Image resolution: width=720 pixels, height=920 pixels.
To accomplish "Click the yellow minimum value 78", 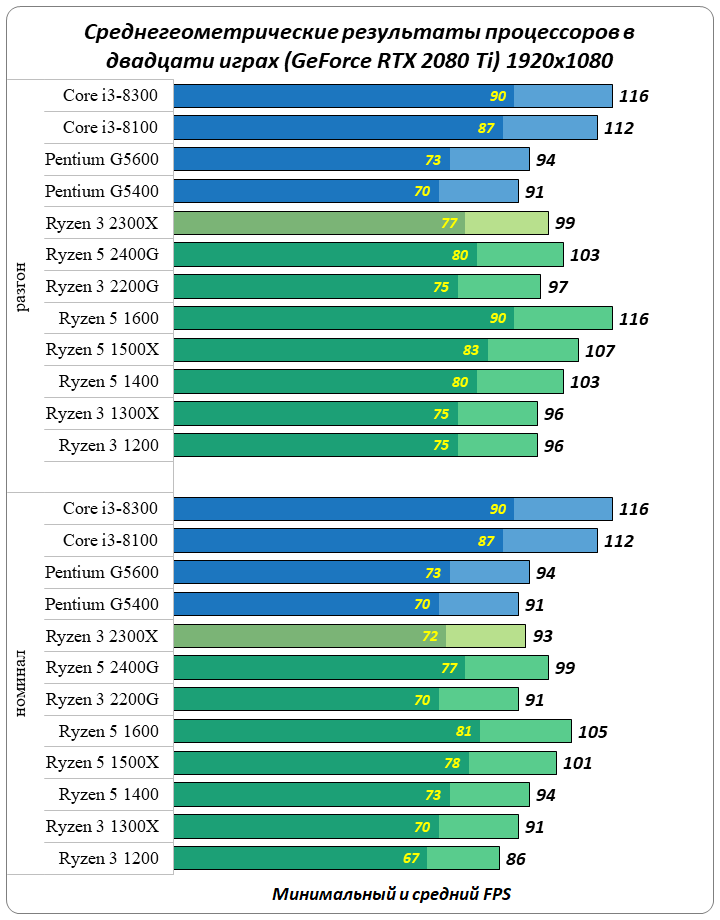I will pos(453,764).
